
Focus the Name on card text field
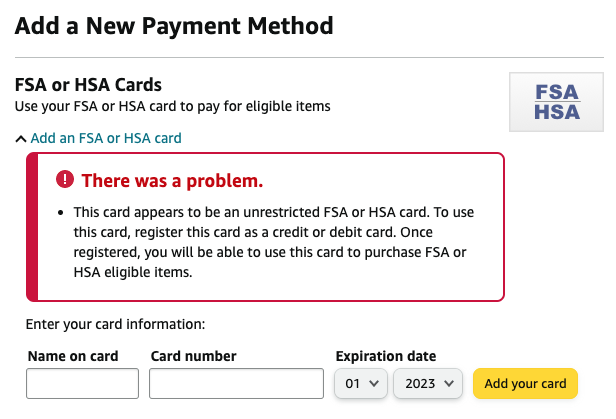click(x=82, y=383)
